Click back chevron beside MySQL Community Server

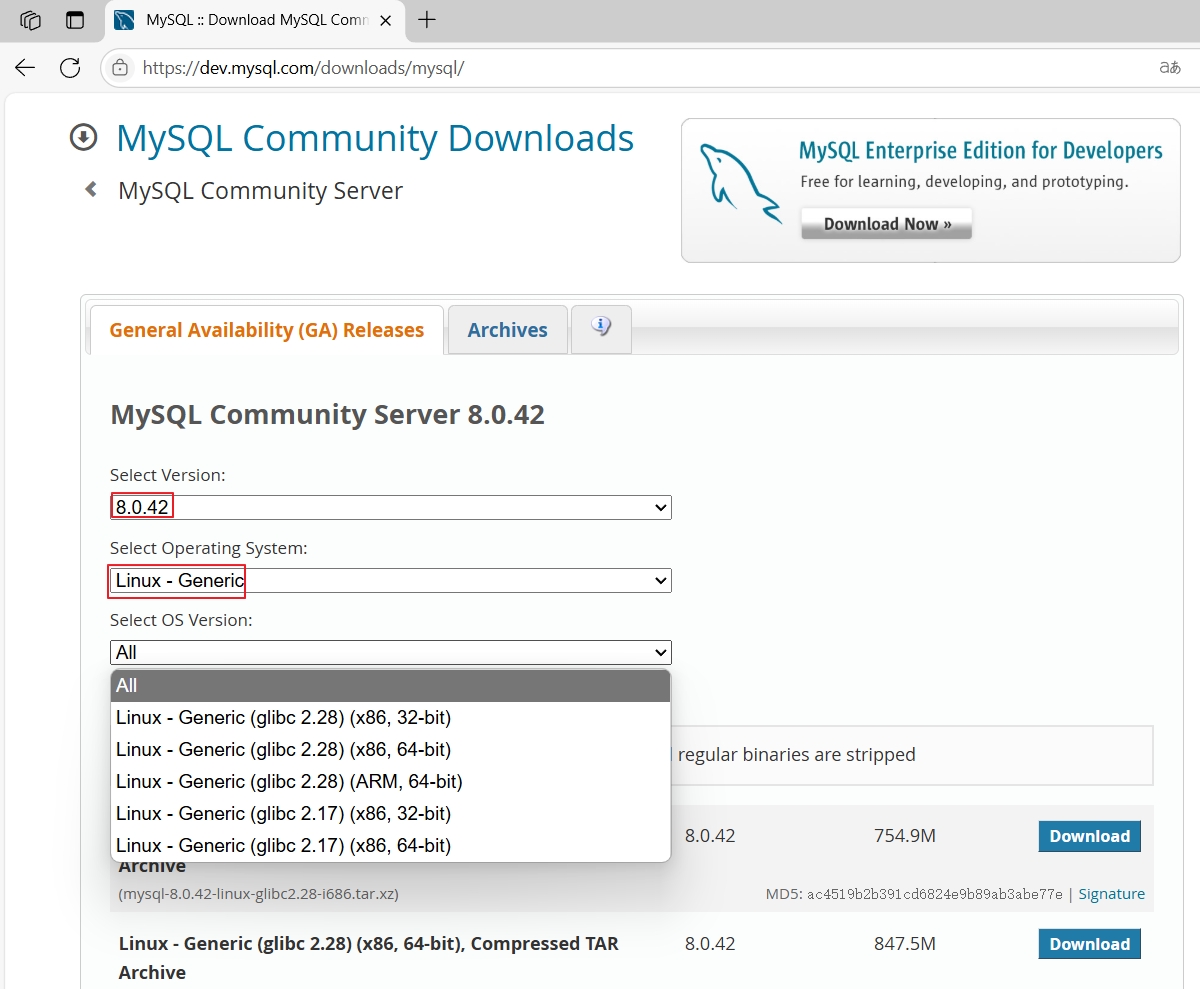[x=91, y=189]
